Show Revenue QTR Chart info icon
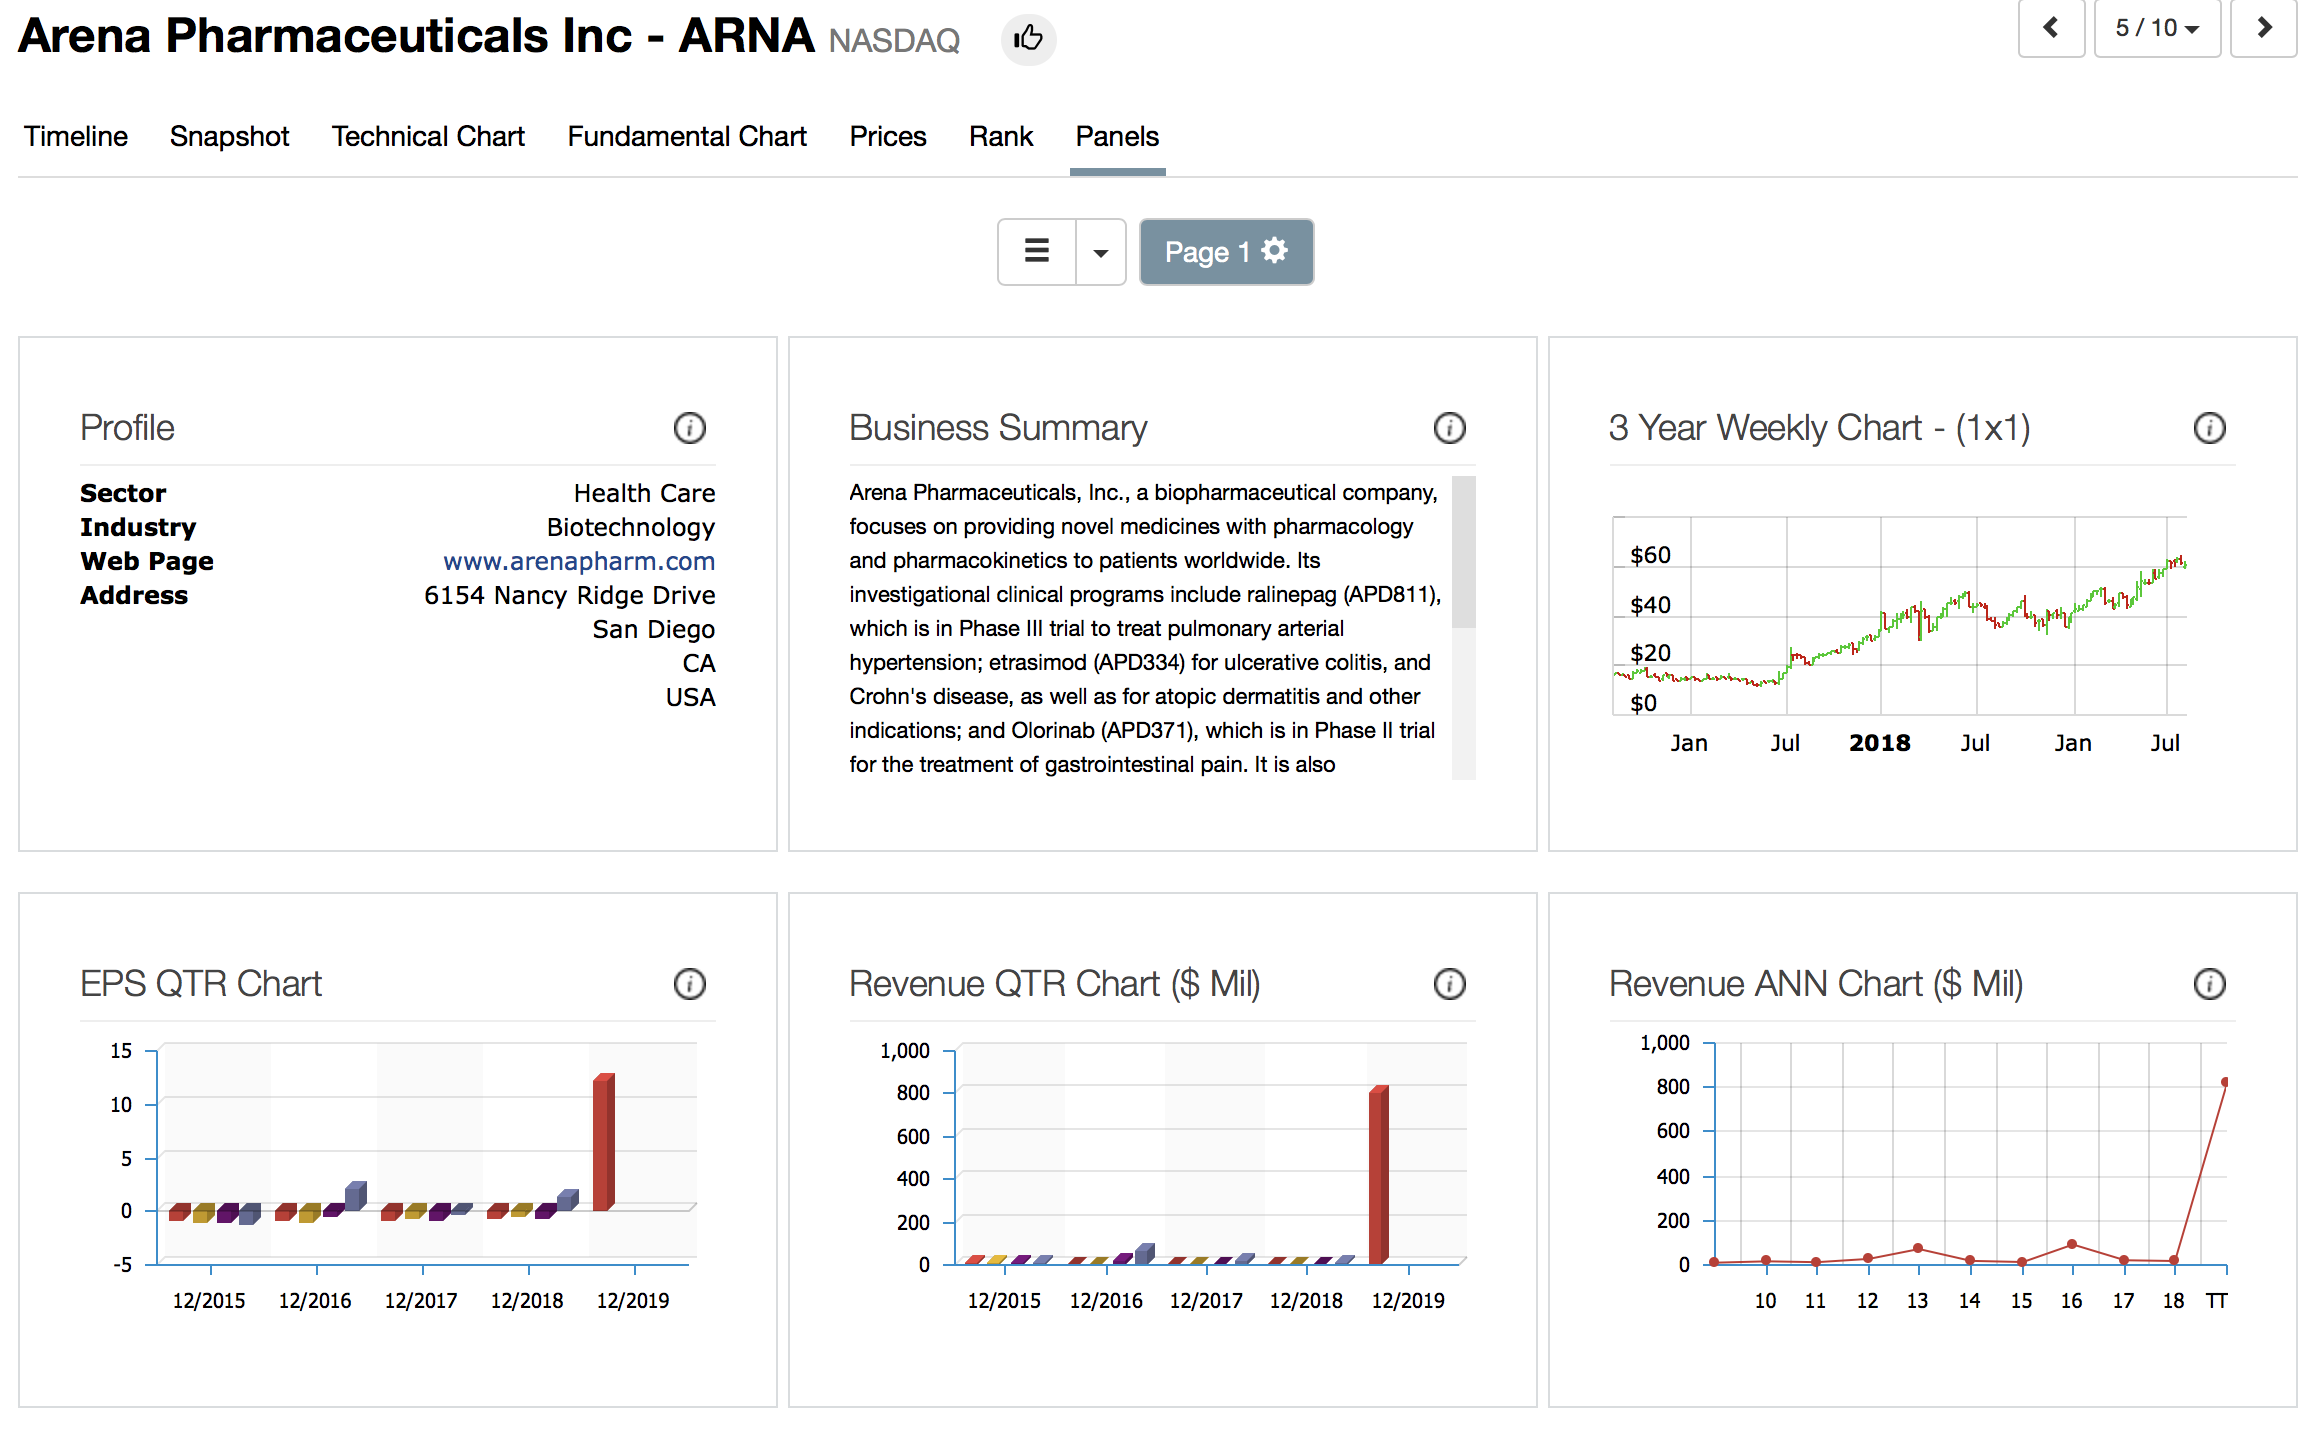 [1449, 984]
